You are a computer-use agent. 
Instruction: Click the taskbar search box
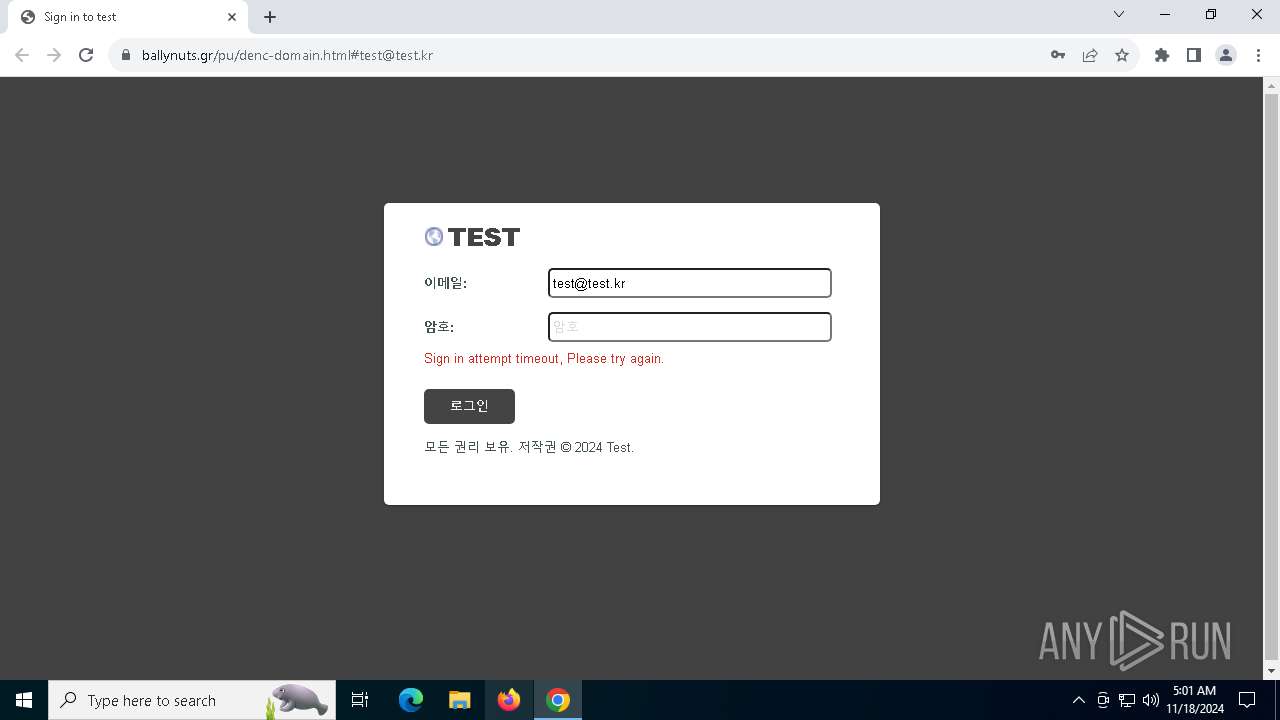(192, 700)
